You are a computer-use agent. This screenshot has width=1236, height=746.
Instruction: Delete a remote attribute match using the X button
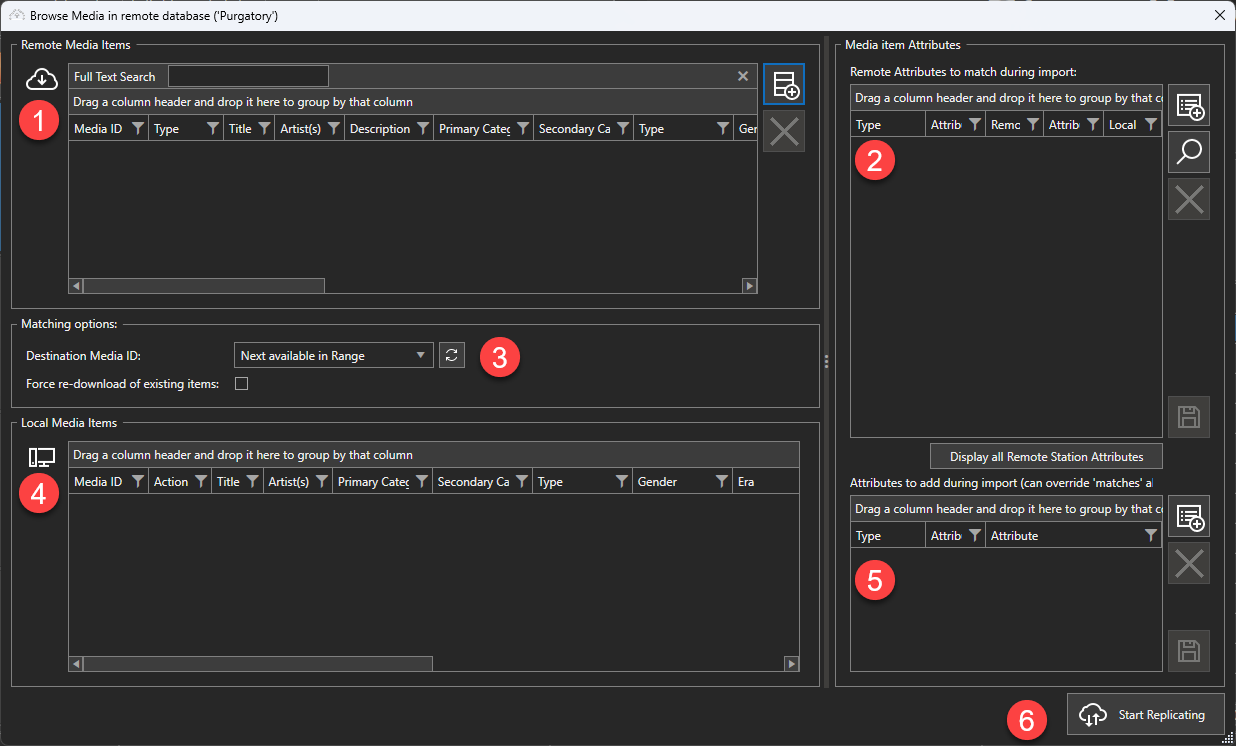coord(1189,199)
